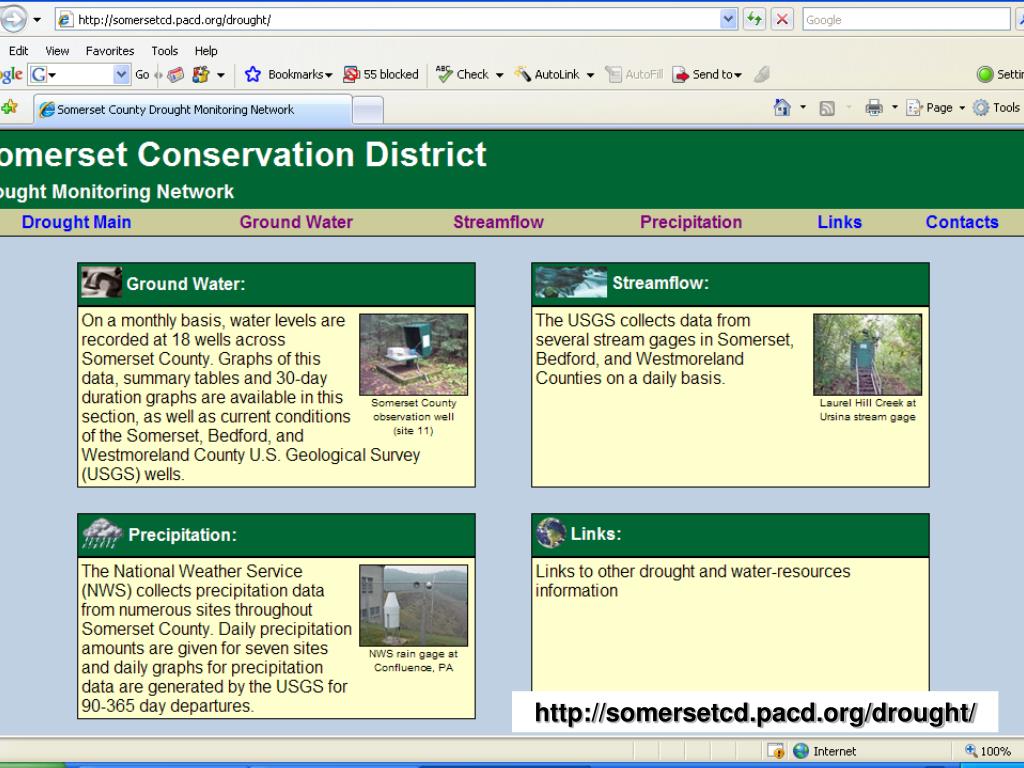Viewport: 1024px width, 768px height.
Task: Click the Ground Water section header icon
Action: [101, 282]
